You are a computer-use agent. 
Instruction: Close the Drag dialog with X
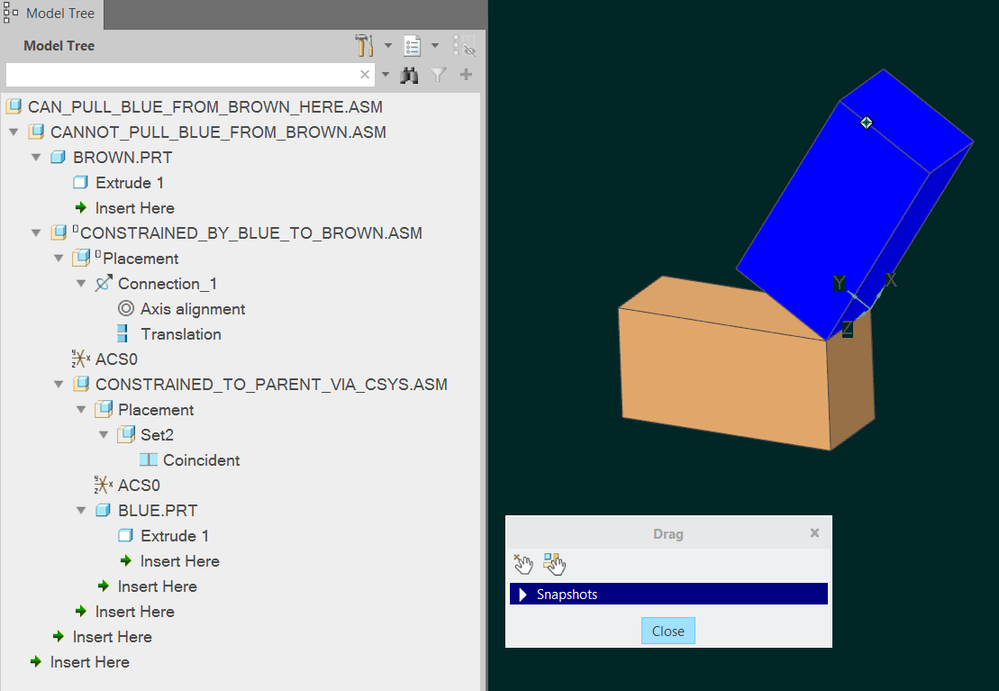click(814, 533)
